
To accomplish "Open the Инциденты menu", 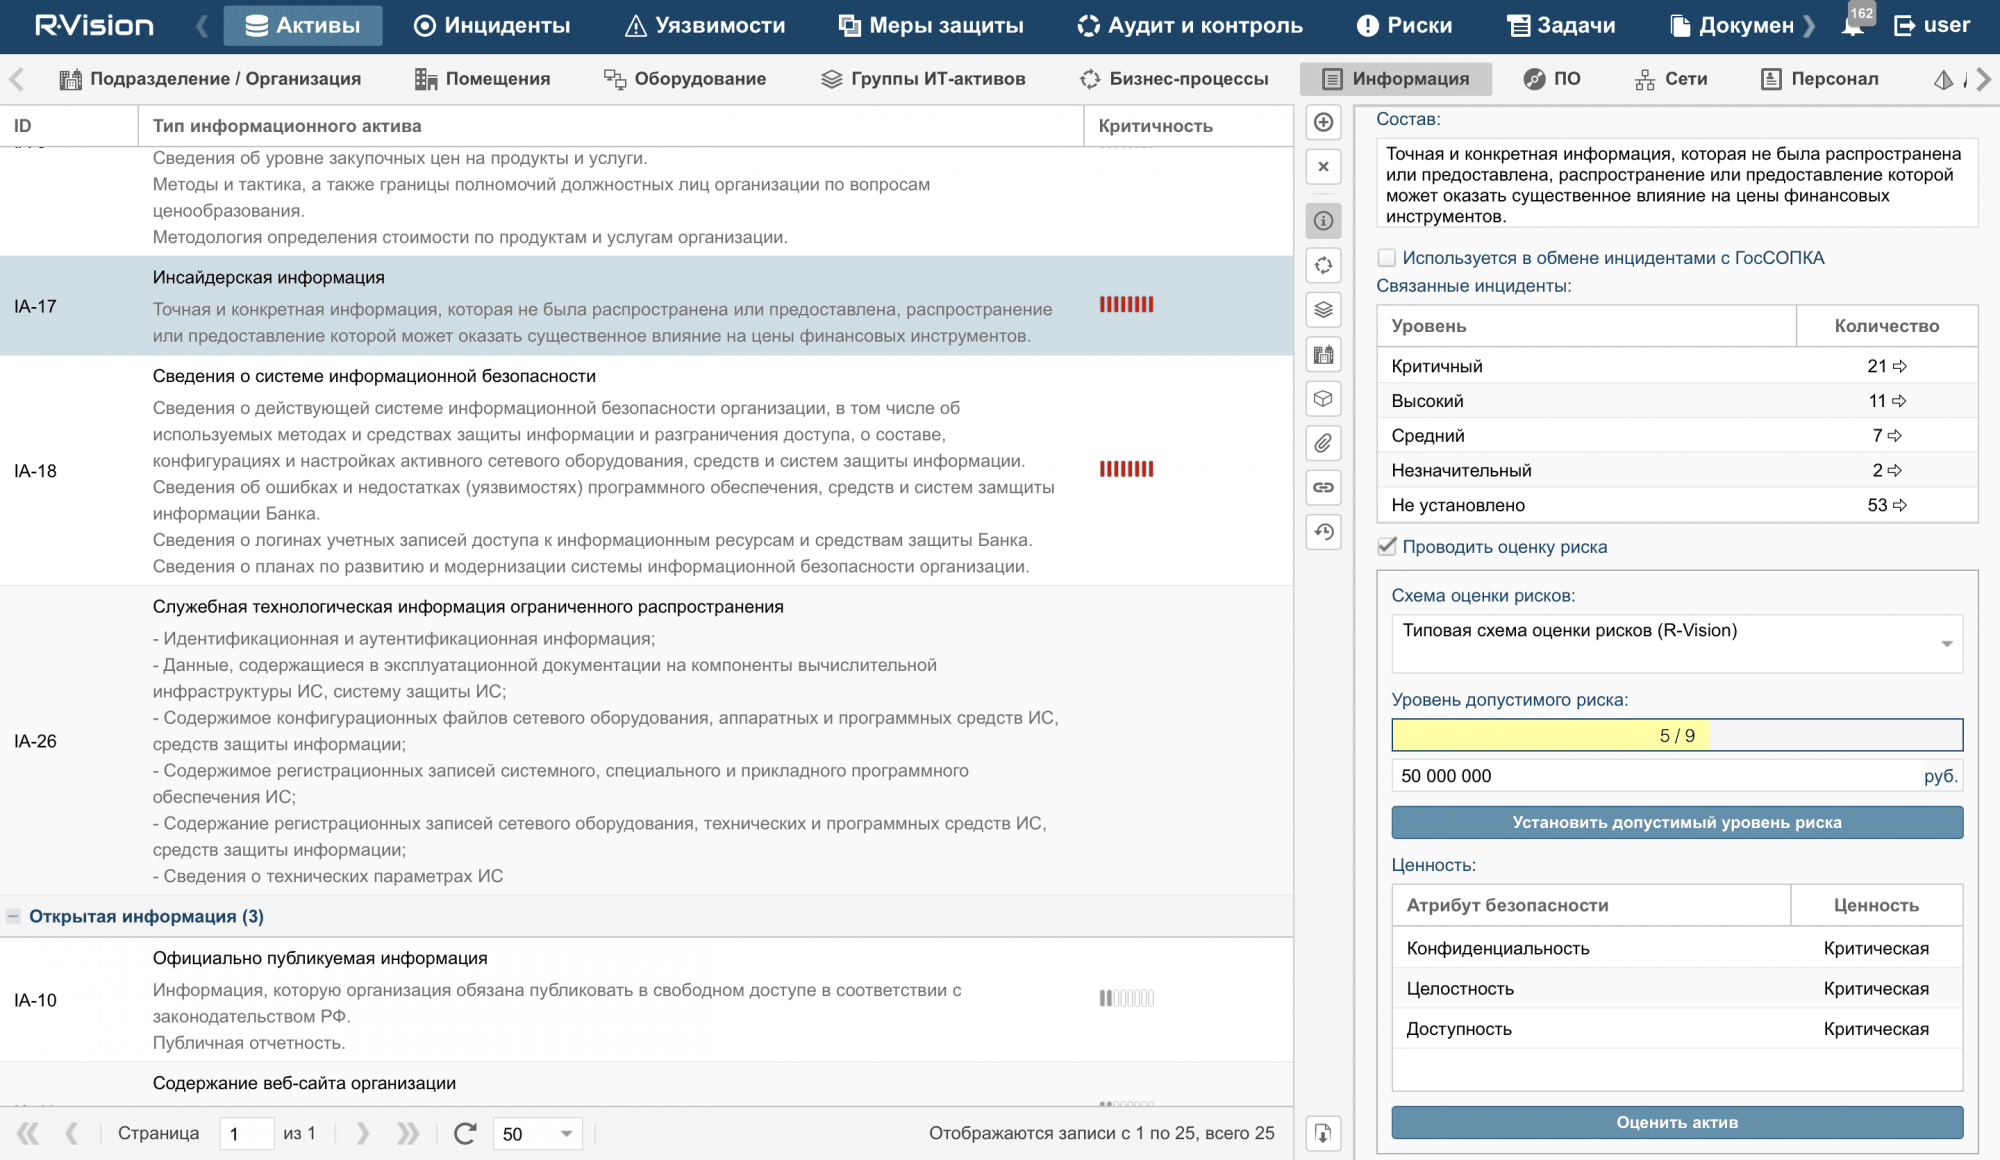I will (x=493, y=26).
